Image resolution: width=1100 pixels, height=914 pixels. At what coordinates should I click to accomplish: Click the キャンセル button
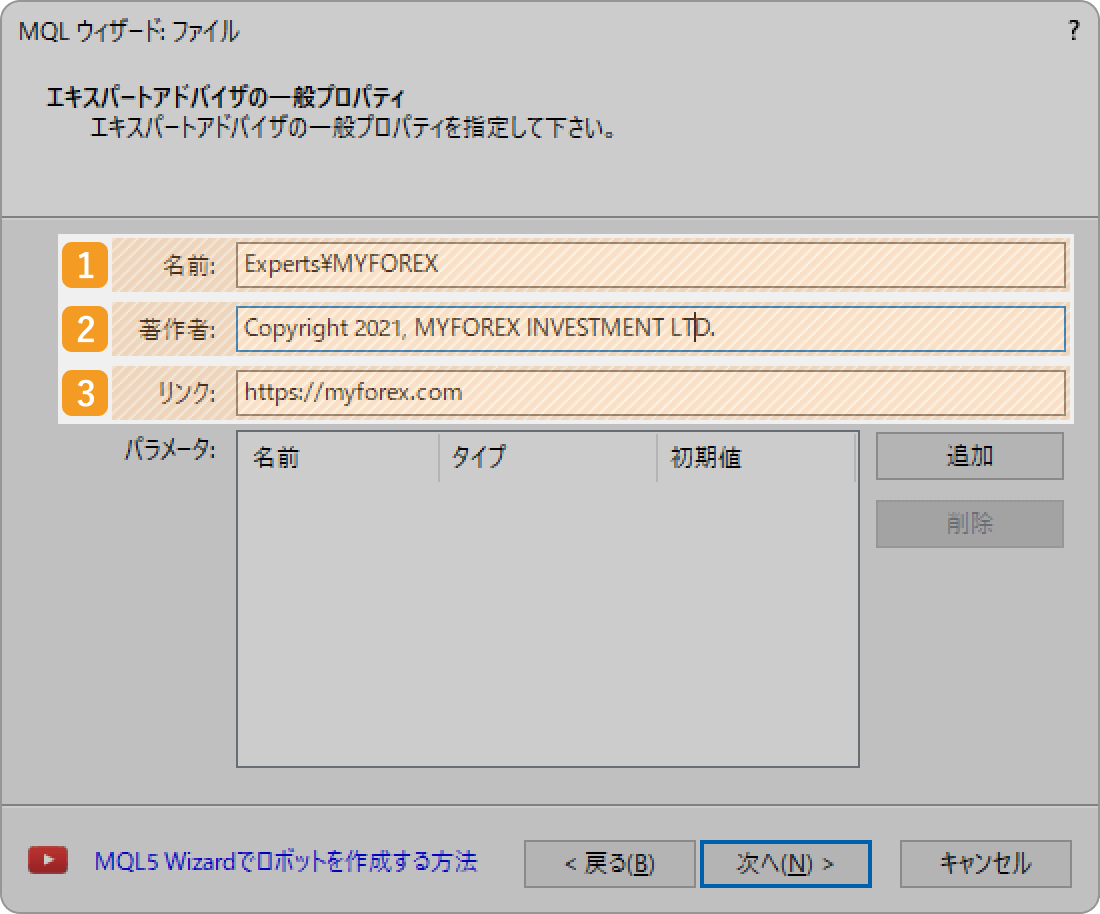pyautogui.click(x=986, y=863)
